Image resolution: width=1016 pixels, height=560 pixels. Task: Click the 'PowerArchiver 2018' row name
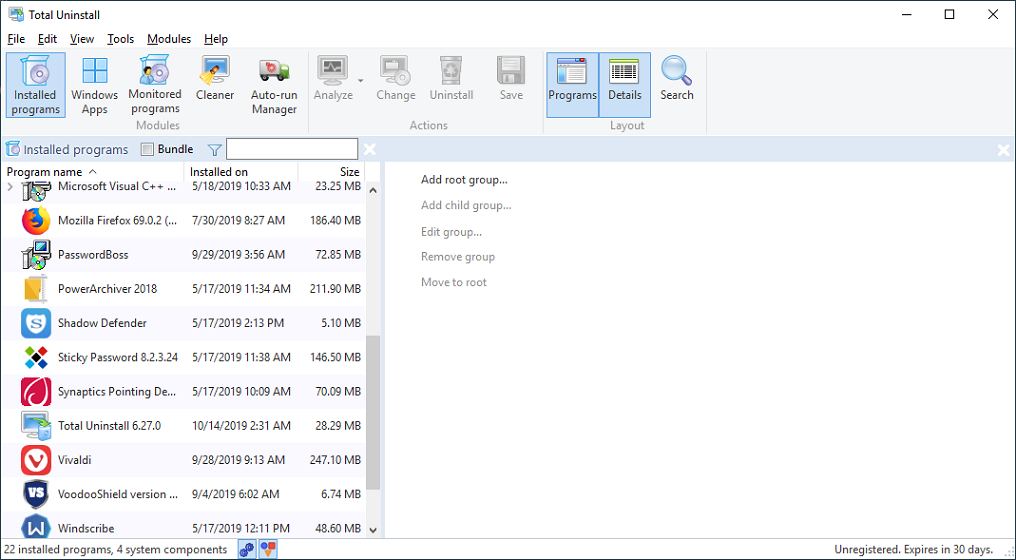[108, 289]
